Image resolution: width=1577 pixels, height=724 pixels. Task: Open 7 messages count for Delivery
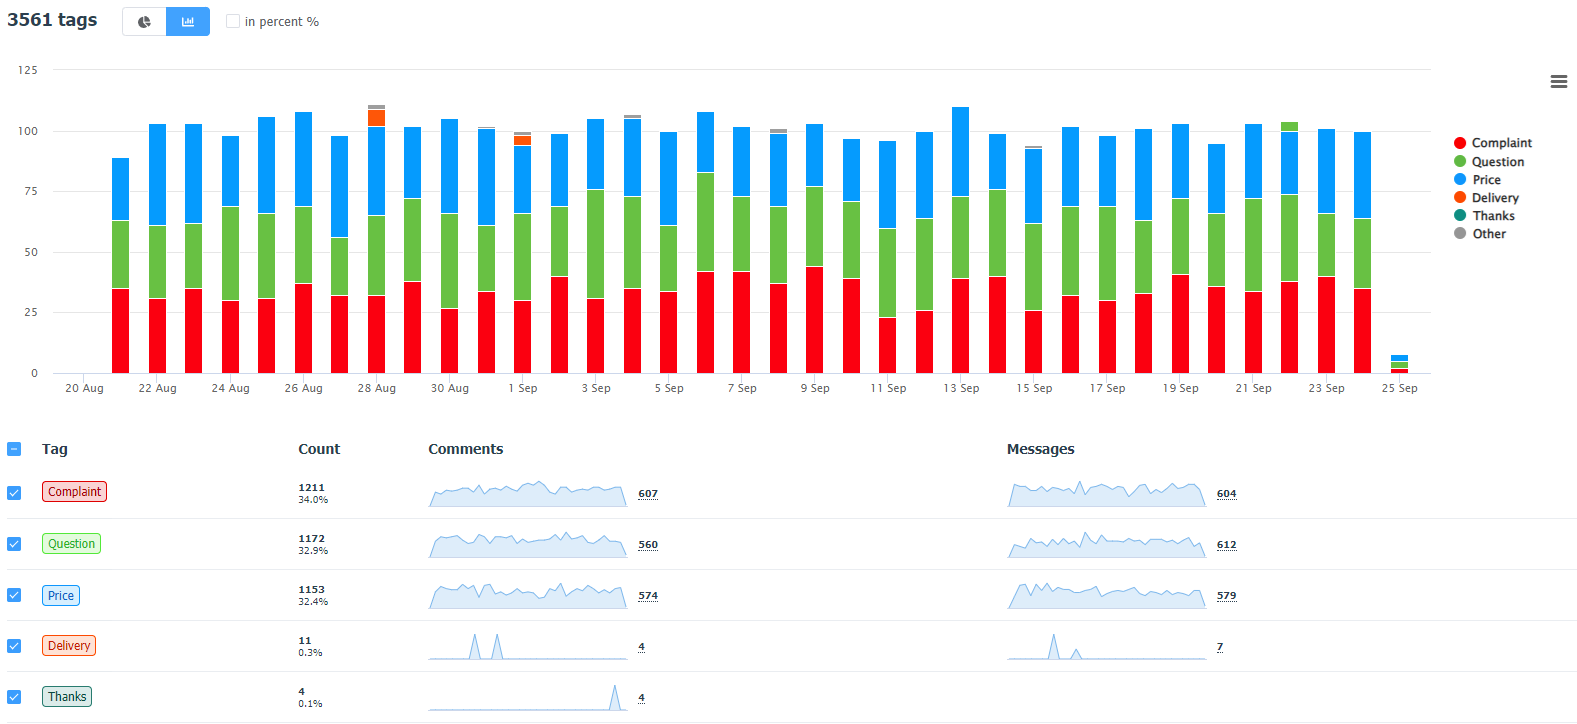click(x=1220, y=647)
